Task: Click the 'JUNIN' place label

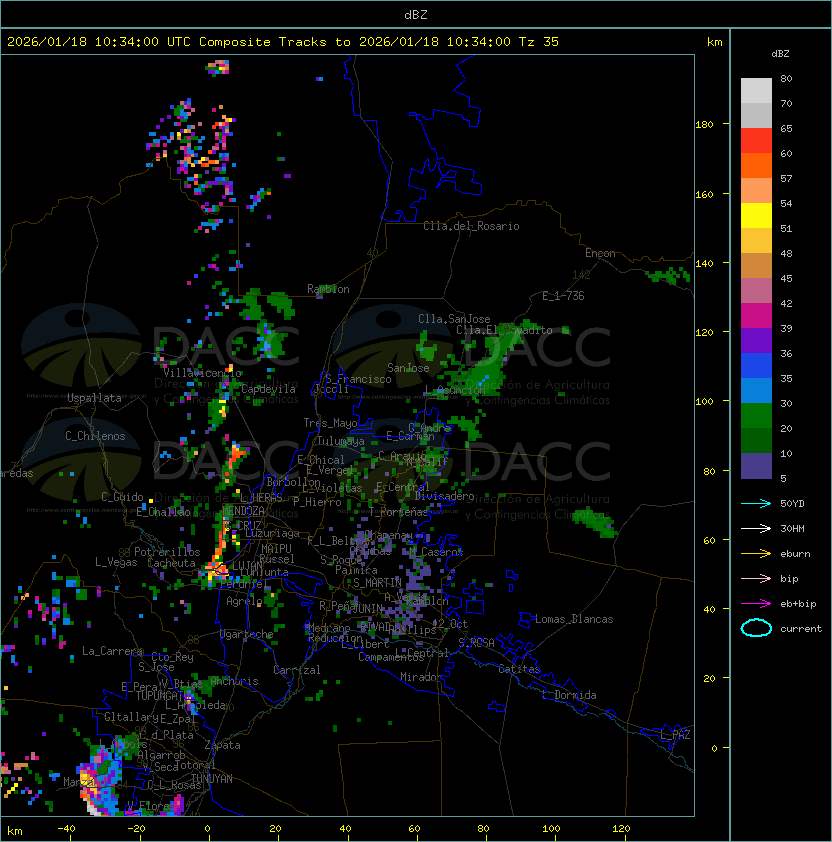Action: pos(367,608)
